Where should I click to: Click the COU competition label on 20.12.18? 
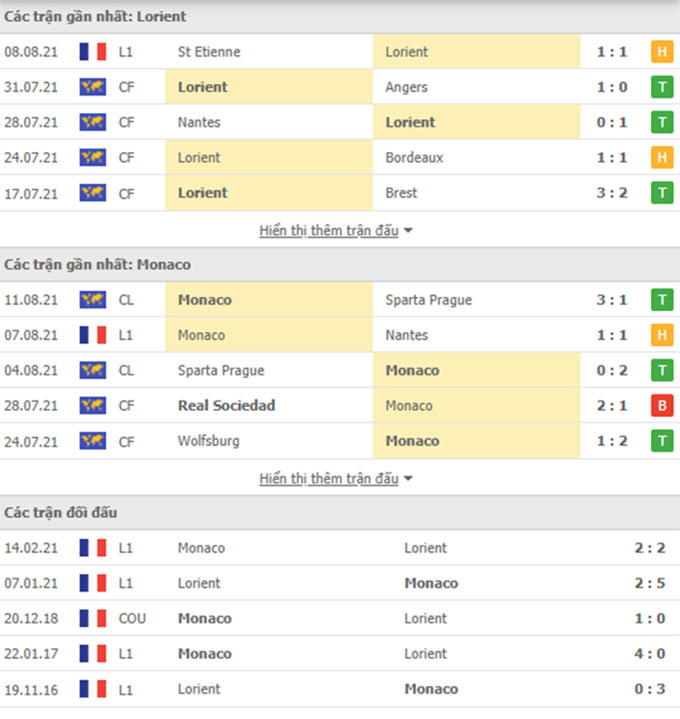[132, 619]
